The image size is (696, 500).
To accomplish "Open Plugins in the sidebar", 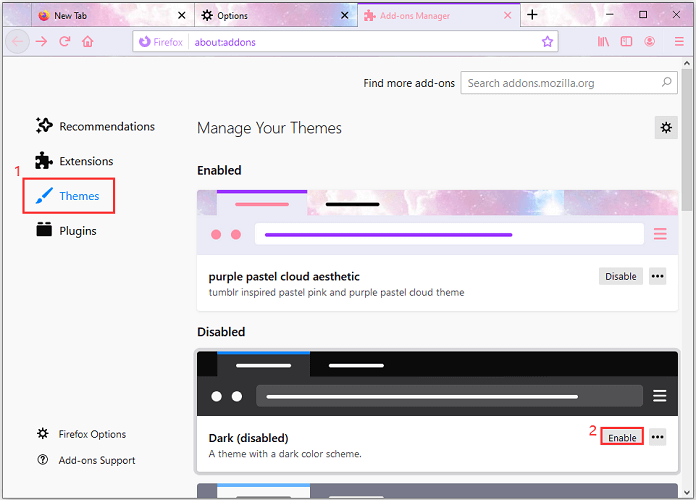I will [x=66, y=230].
